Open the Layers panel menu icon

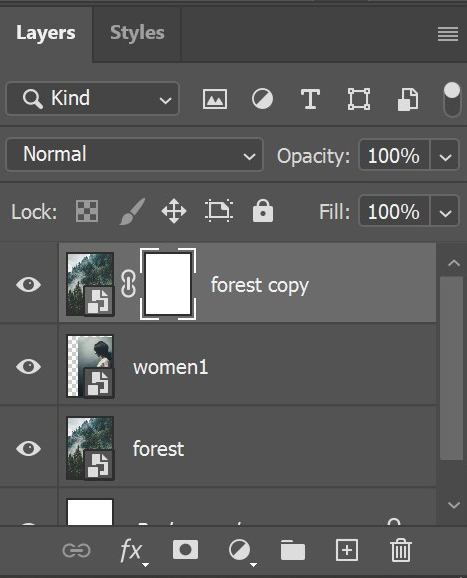coord(448,34)
